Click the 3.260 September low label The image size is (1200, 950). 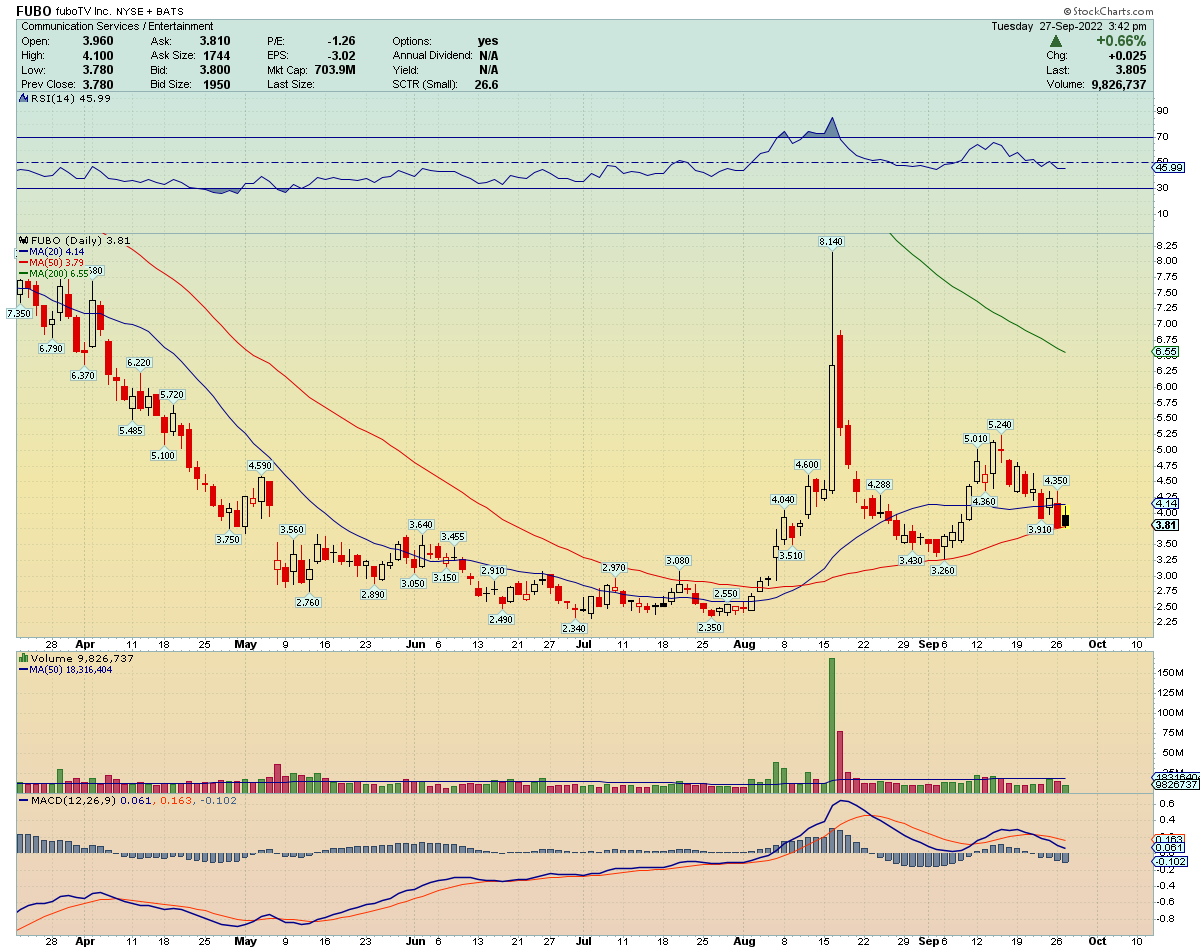942,570
